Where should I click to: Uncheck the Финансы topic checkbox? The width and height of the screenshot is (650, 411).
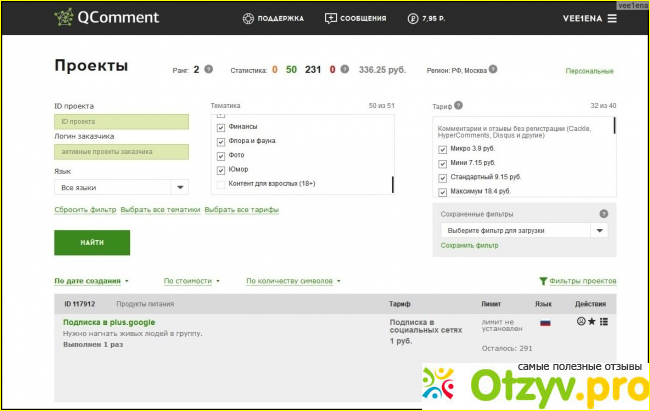click(x=220, y=127)
